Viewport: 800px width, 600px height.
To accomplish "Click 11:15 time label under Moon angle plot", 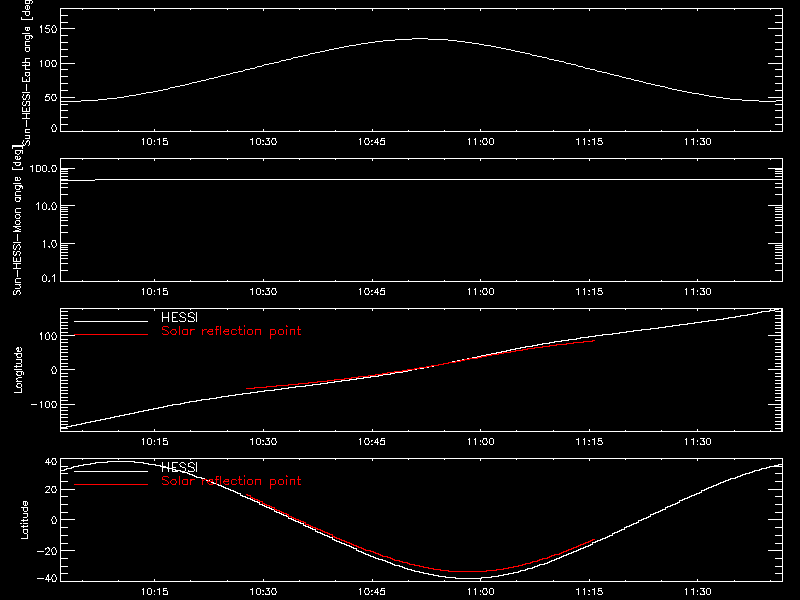I will [589, 292].
